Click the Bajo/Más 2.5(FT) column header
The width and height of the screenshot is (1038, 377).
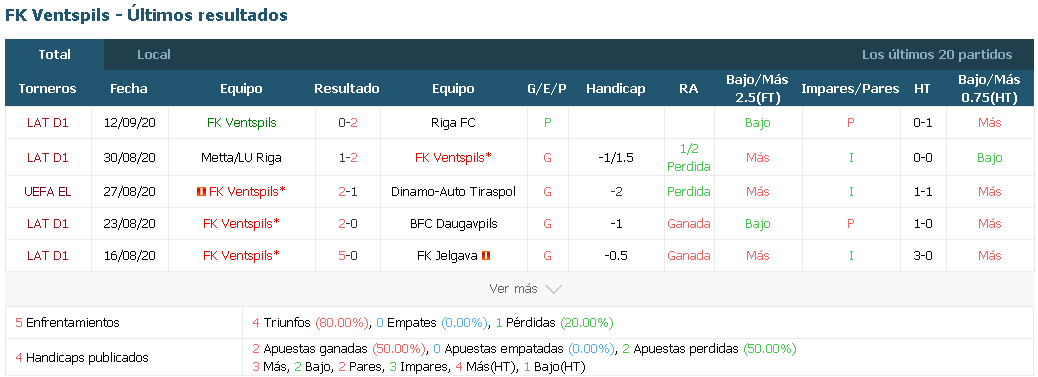click(x=757, y=88)
